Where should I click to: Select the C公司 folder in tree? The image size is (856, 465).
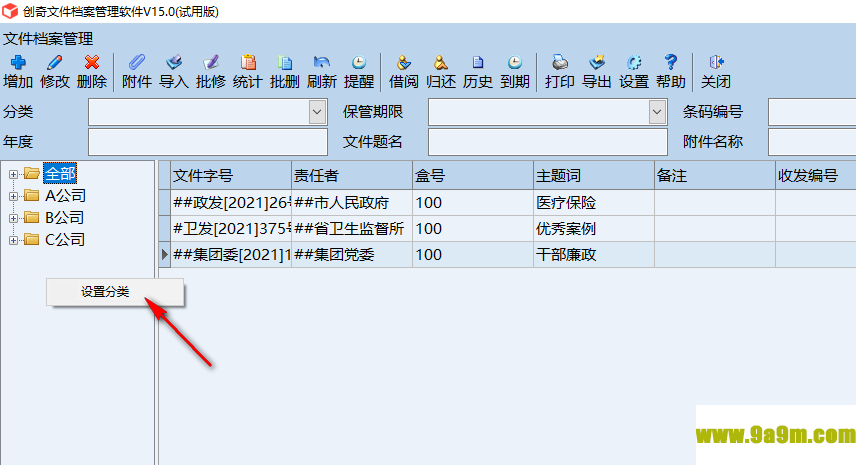point(64,239)
